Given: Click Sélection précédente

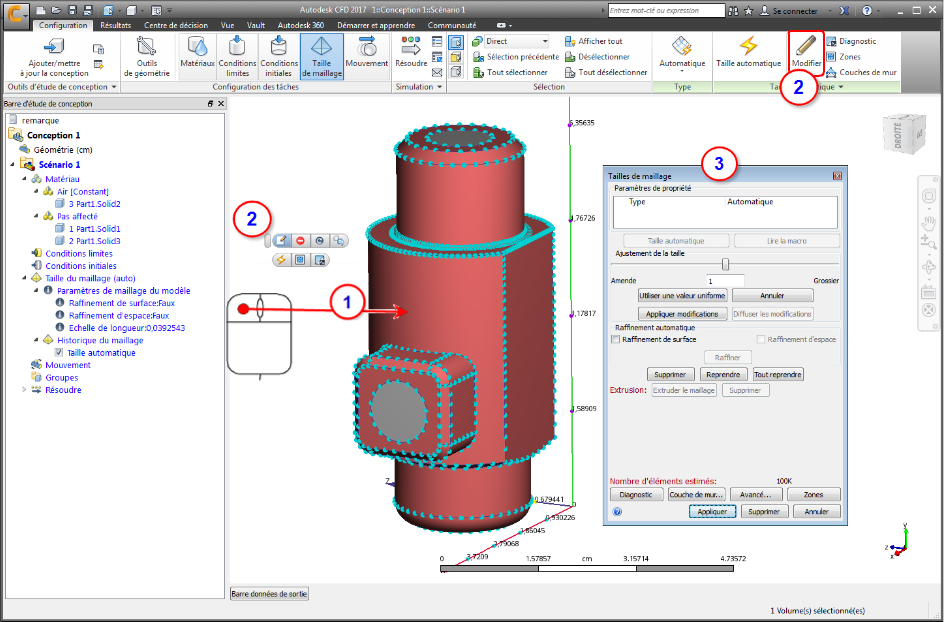Looking at the screenshot, I should (x=516, y=57).
